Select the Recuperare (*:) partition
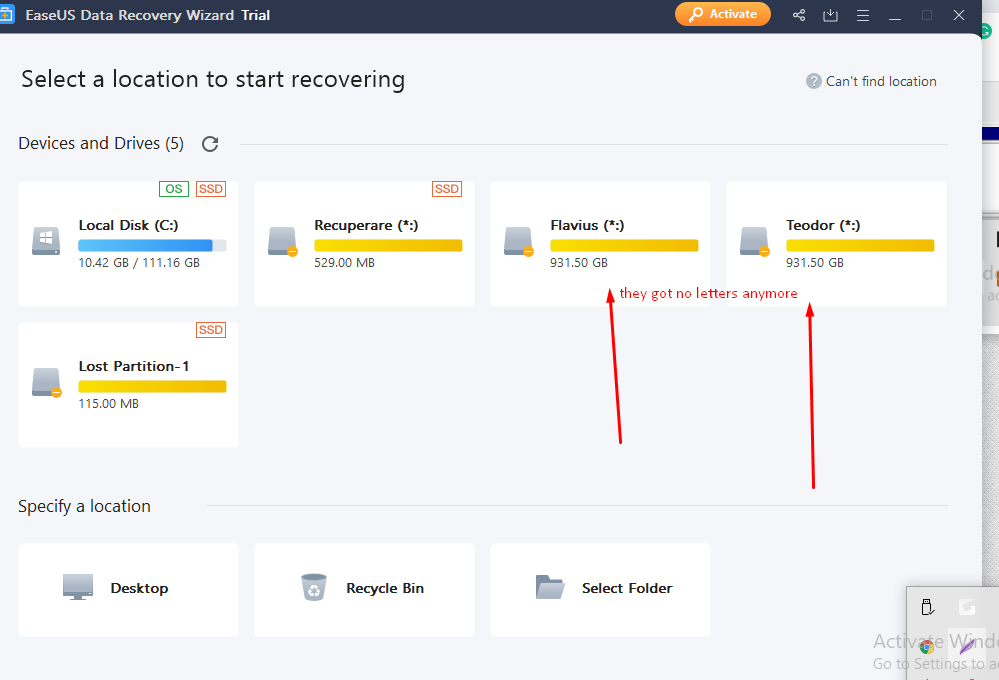 coord(364,244)
